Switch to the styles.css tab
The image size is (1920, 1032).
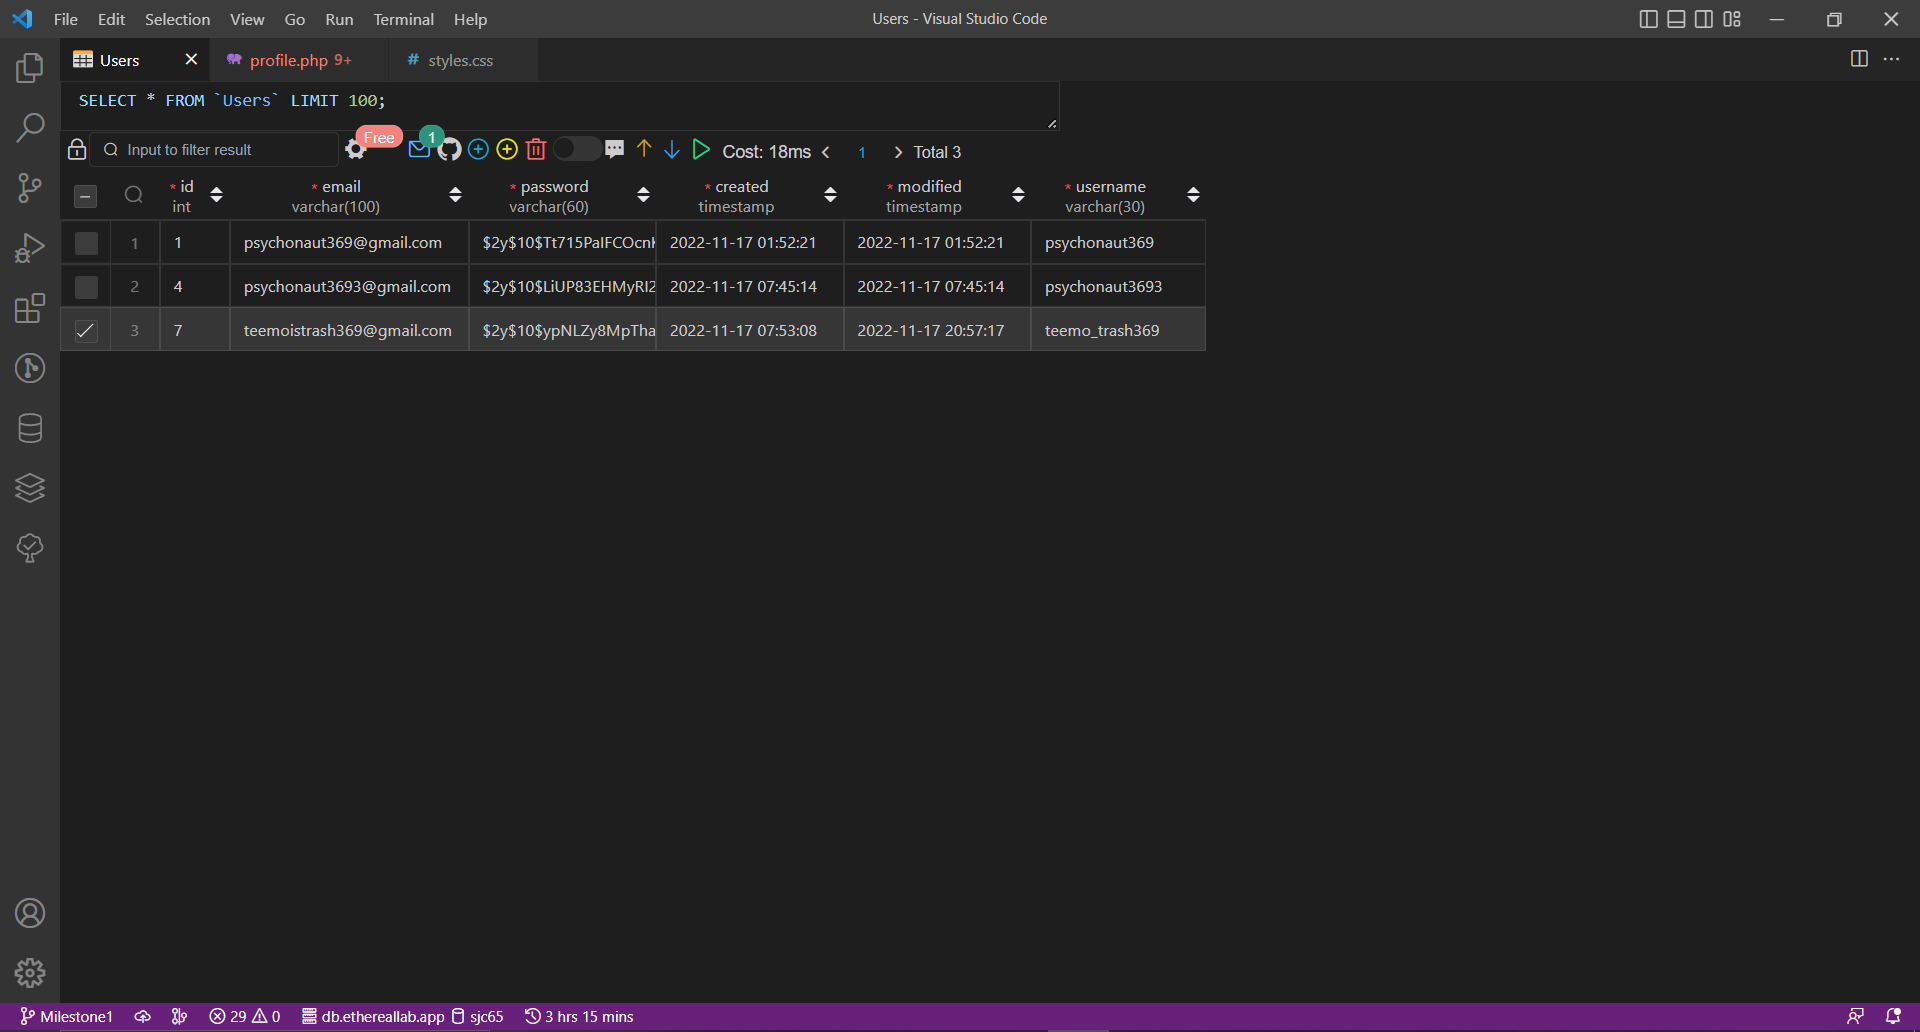point(461,60)
